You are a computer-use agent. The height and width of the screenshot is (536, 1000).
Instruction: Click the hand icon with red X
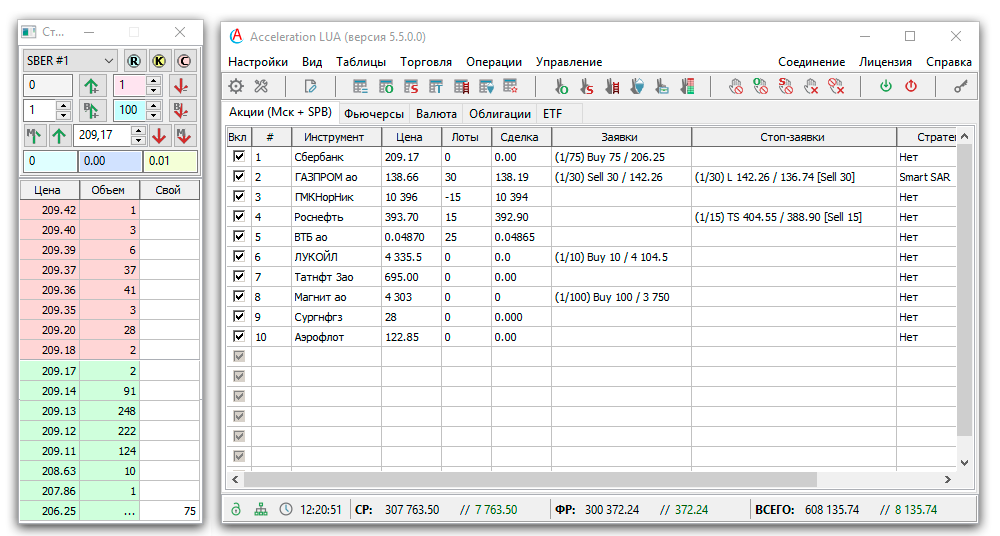point(811,86)
